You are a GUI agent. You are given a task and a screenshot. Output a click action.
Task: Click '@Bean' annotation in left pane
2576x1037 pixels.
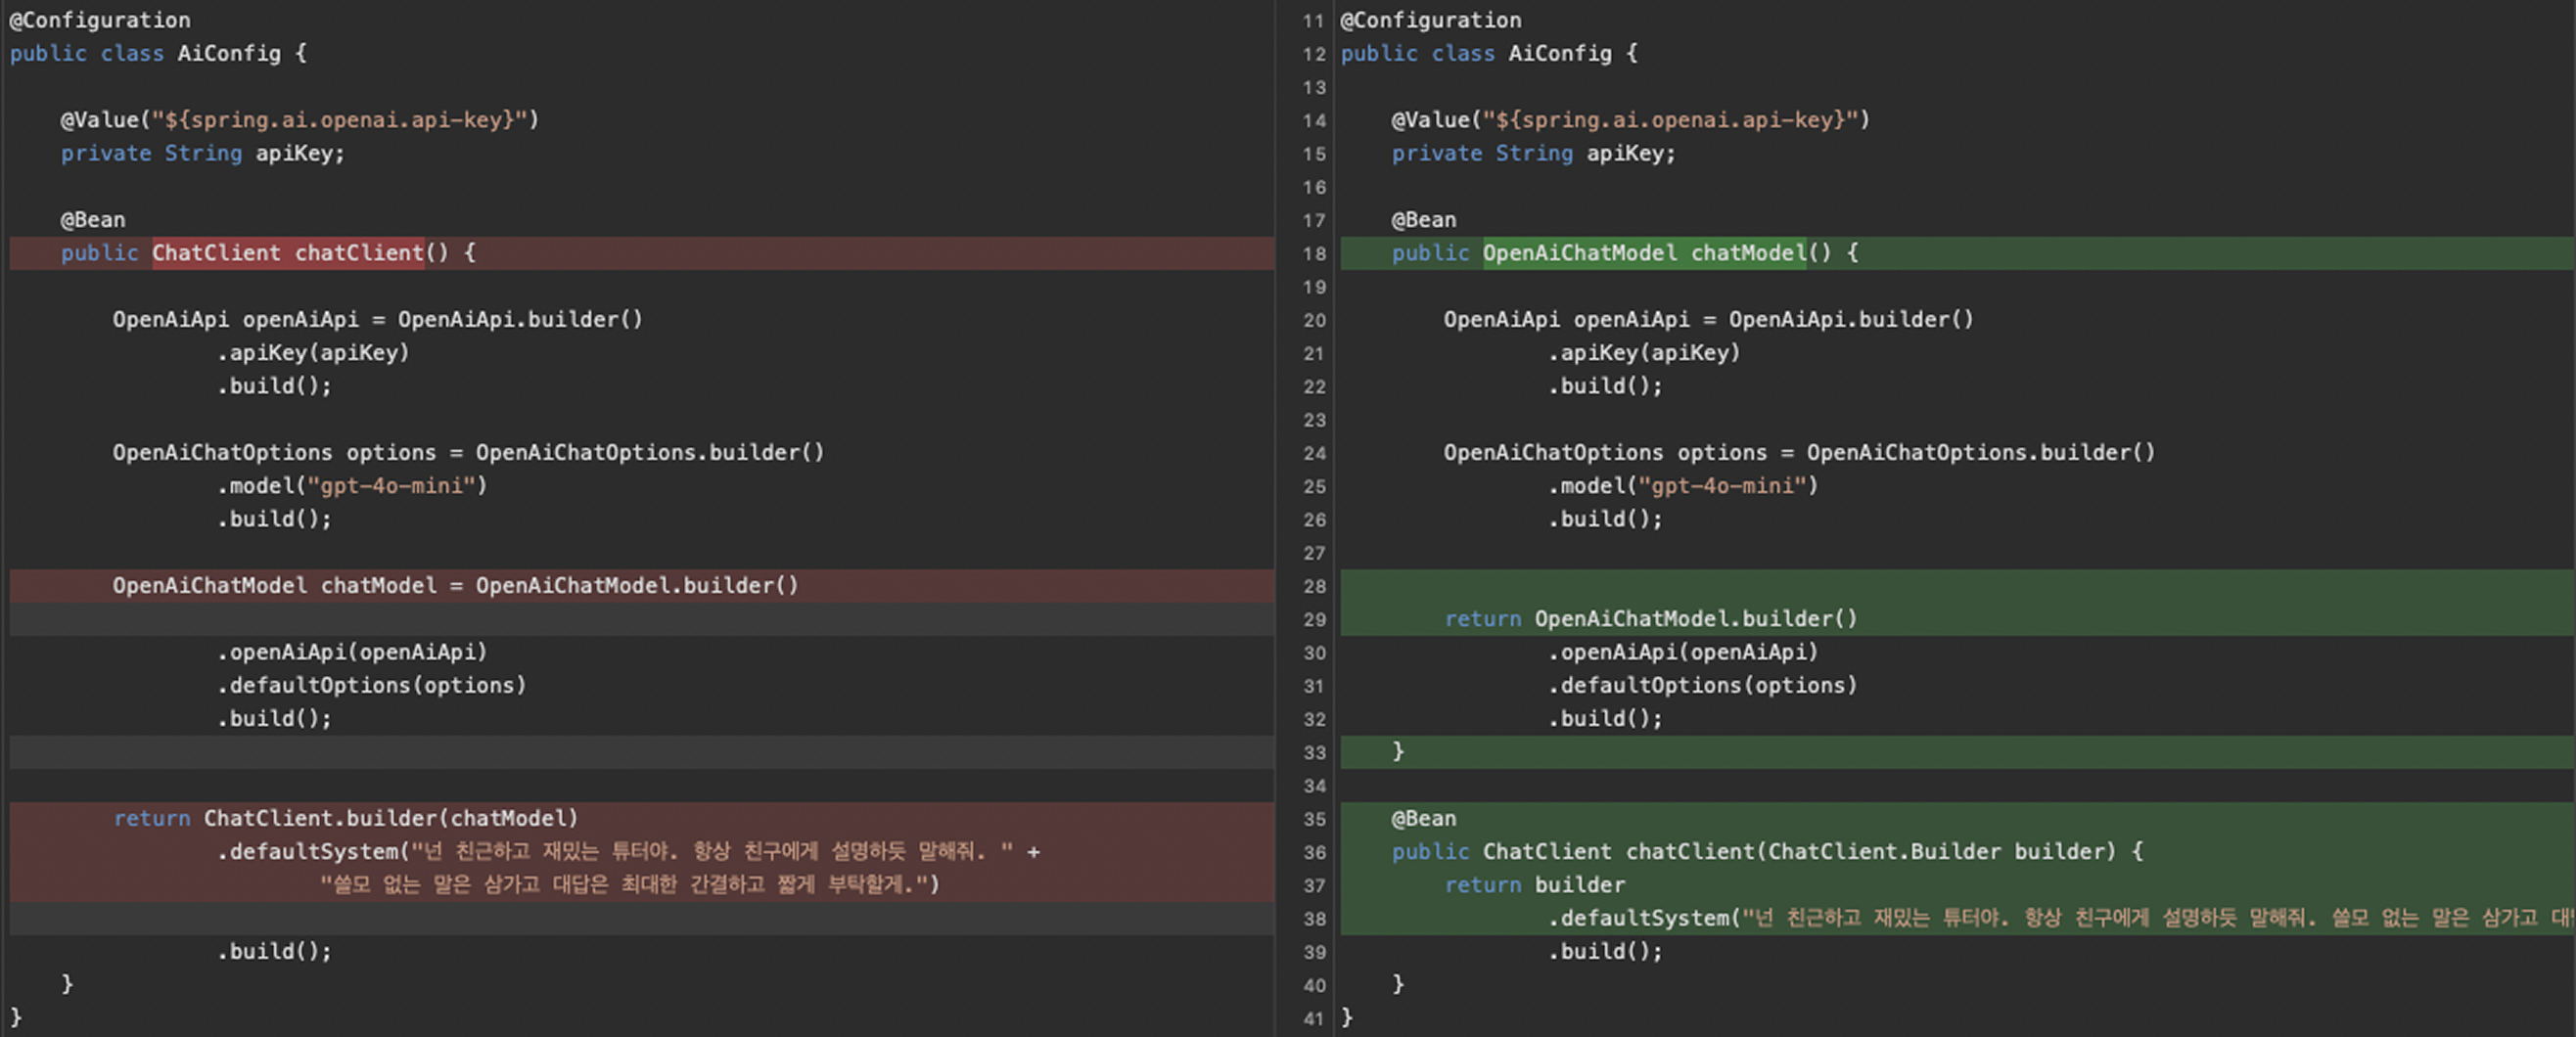coord(93,220)
